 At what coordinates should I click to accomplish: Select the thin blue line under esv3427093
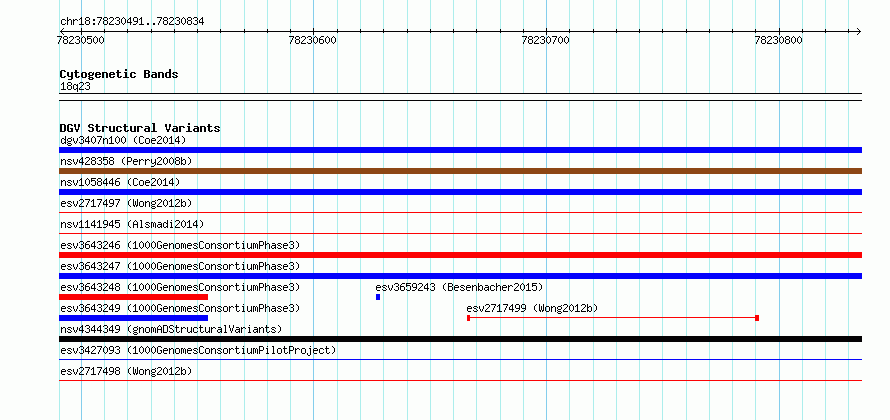pyautogui.click(x=460, y=359)
